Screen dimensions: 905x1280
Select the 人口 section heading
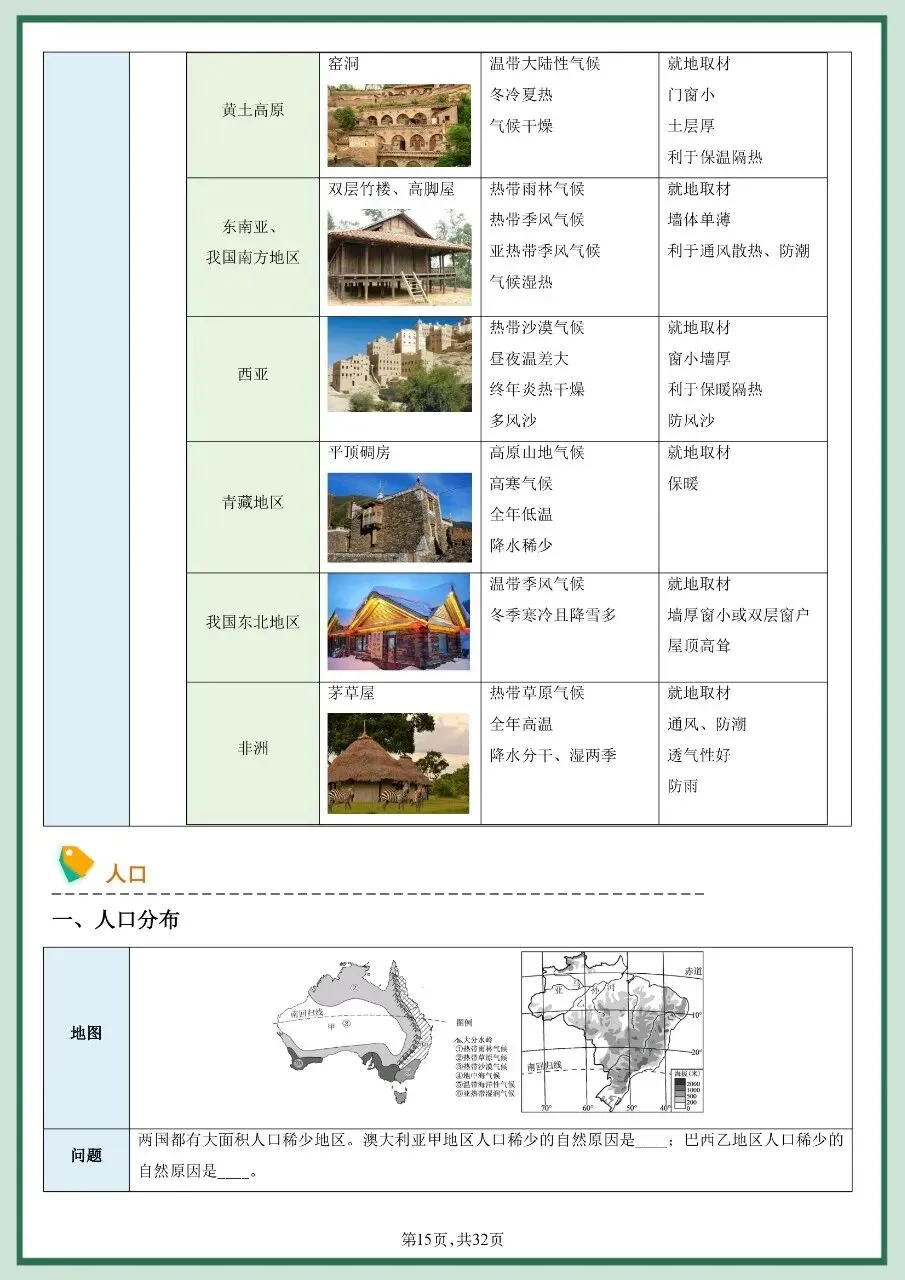tap(126, 873)
